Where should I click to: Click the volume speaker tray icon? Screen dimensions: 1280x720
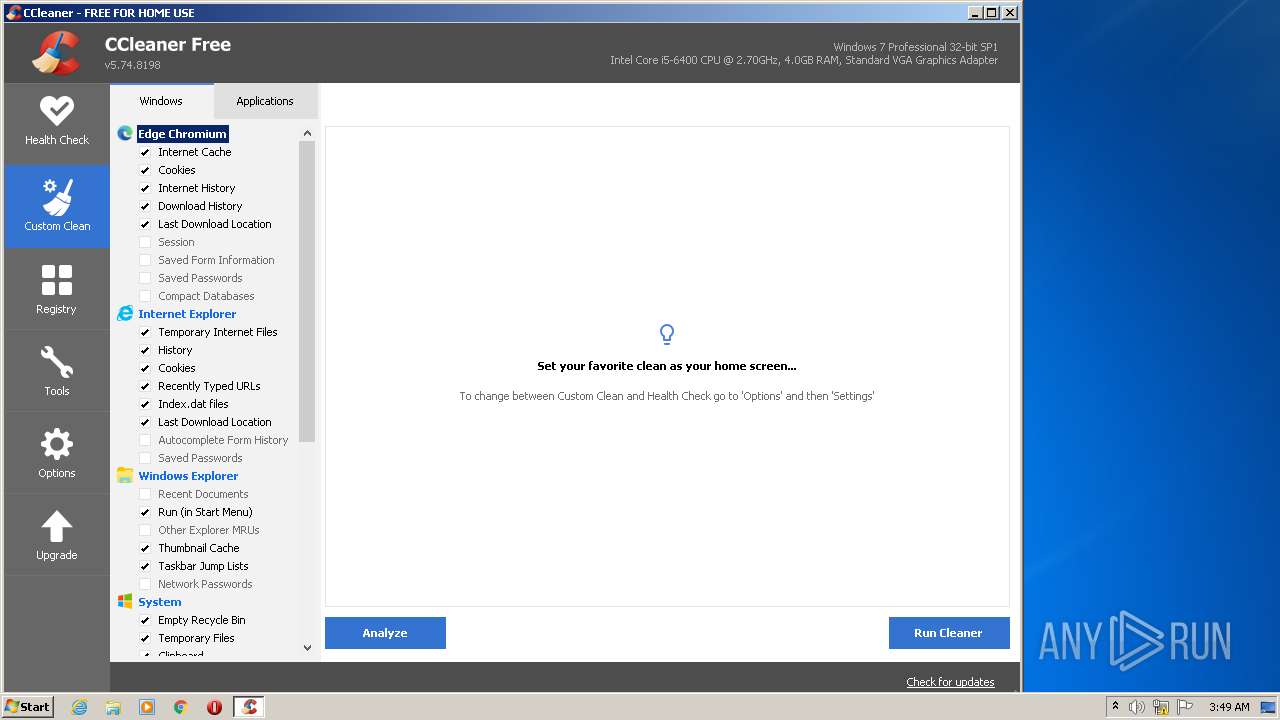pos(1137,707)
